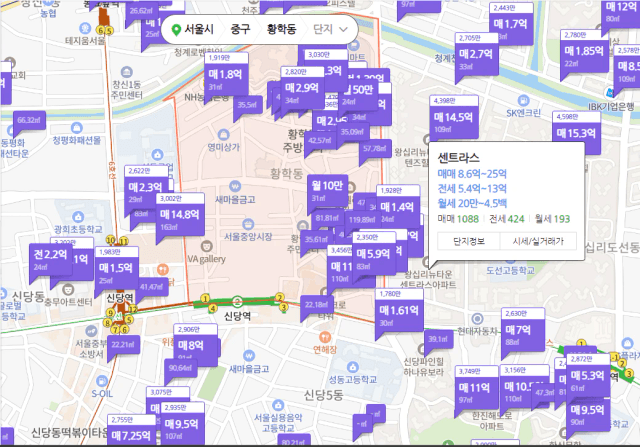Click the 90.64㎡ area marker

tap(181, 369)
